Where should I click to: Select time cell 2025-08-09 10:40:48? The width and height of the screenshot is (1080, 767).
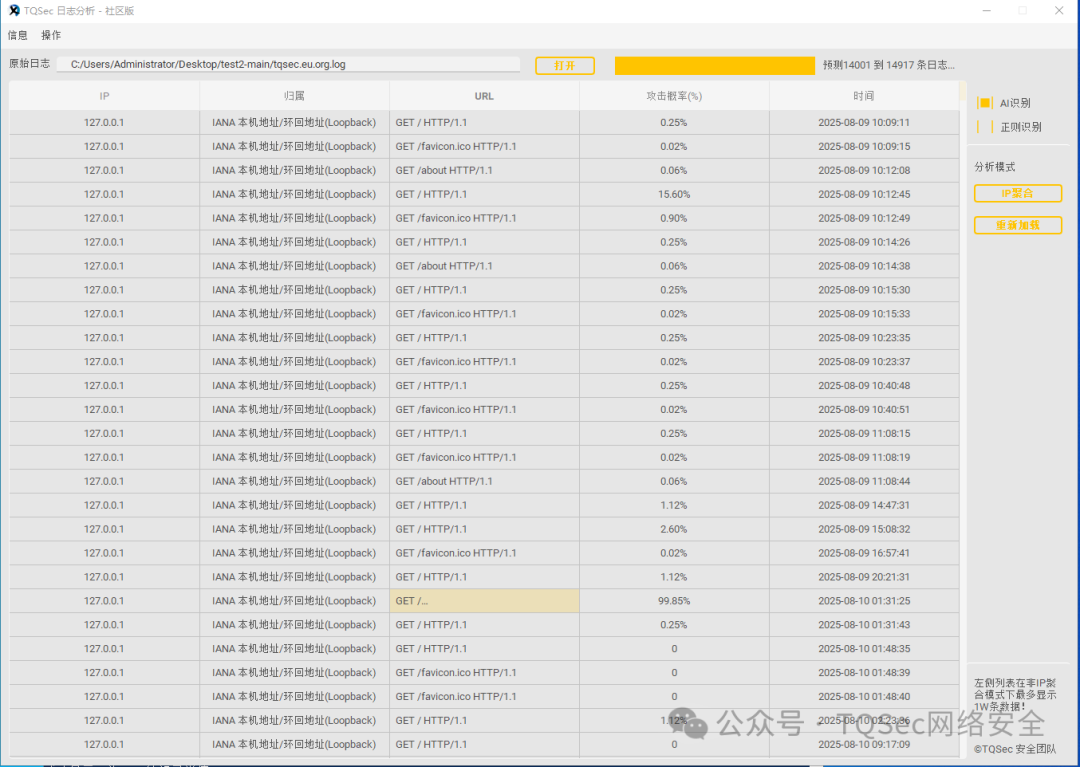(x=864, y=386)
